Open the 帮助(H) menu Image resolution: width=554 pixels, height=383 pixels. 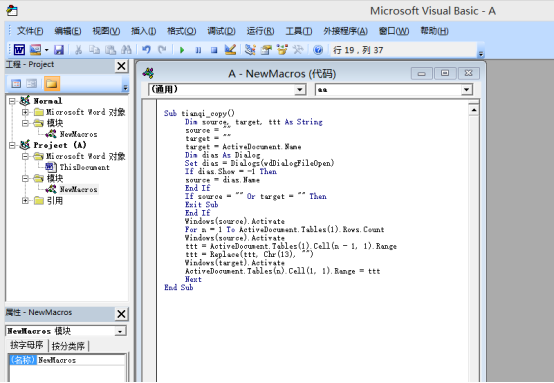[x=434, y=31]
